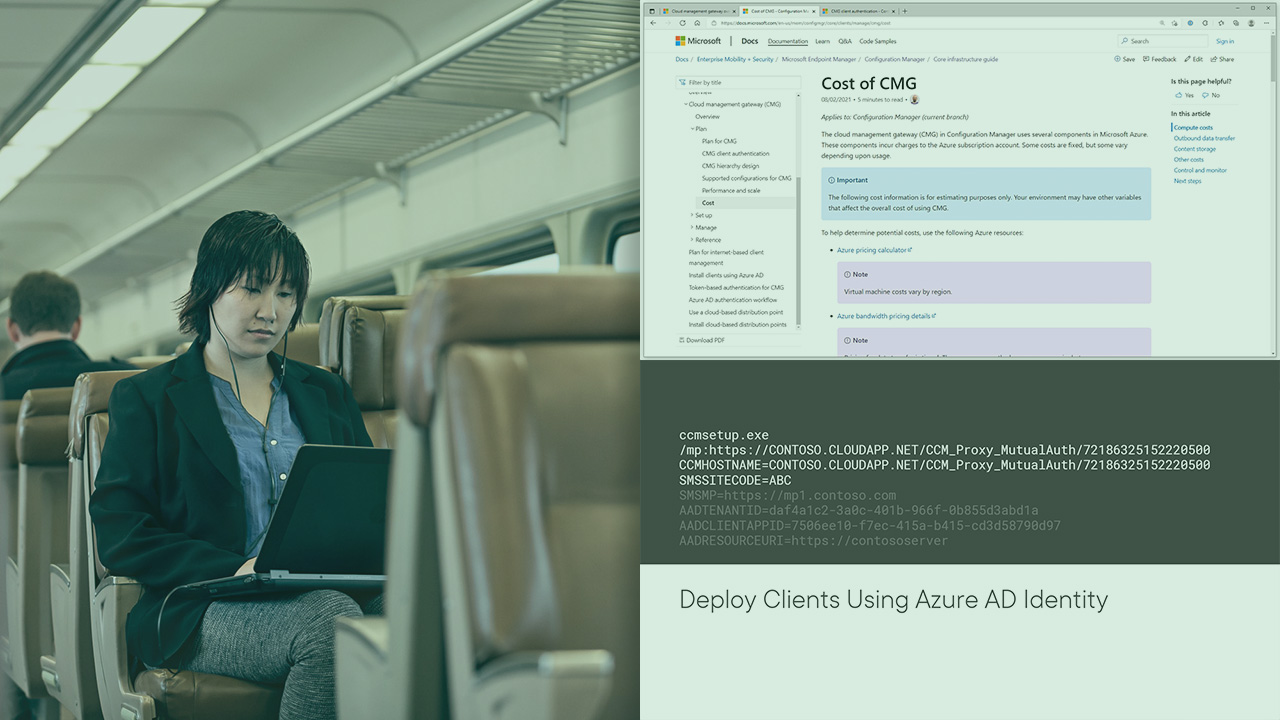This screenshot has width=1280, height=720.
Task: Go to browser home via house icon
Action: coord(695,23)
